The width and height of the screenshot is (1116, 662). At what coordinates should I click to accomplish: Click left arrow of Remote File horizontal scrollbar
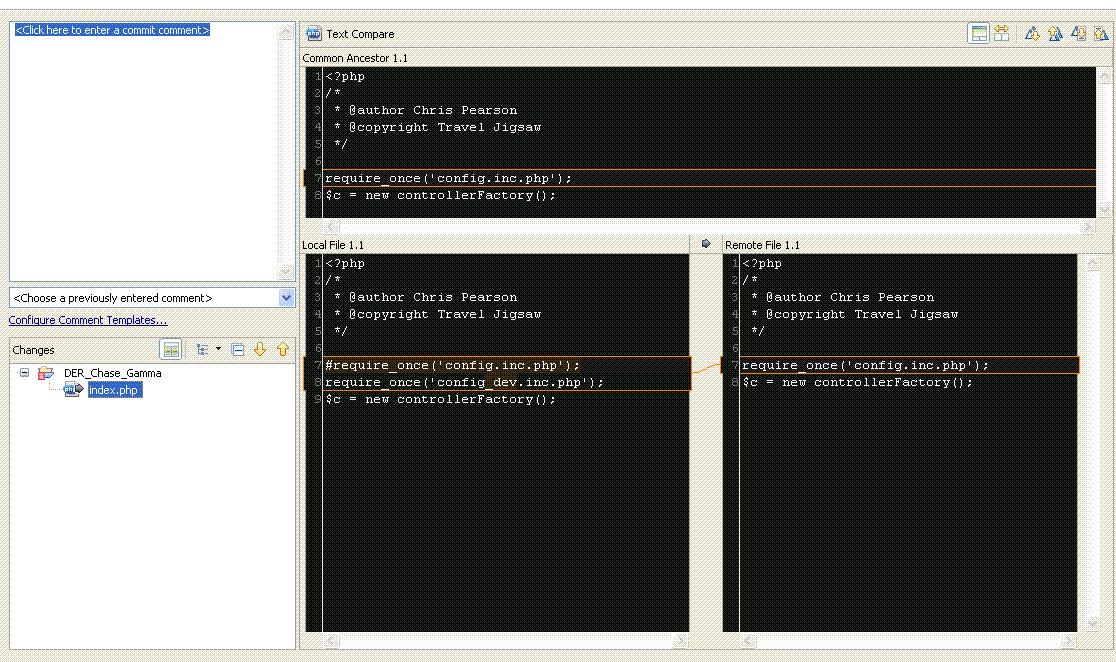coord(748,641)
